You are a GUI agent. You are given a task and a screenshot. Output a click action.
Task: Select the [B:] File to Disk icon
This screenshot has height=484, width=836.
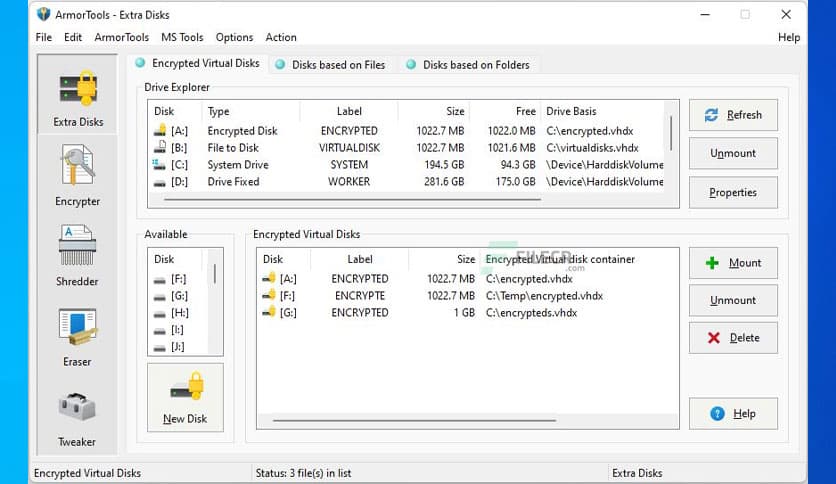click(x=160, y=147)
